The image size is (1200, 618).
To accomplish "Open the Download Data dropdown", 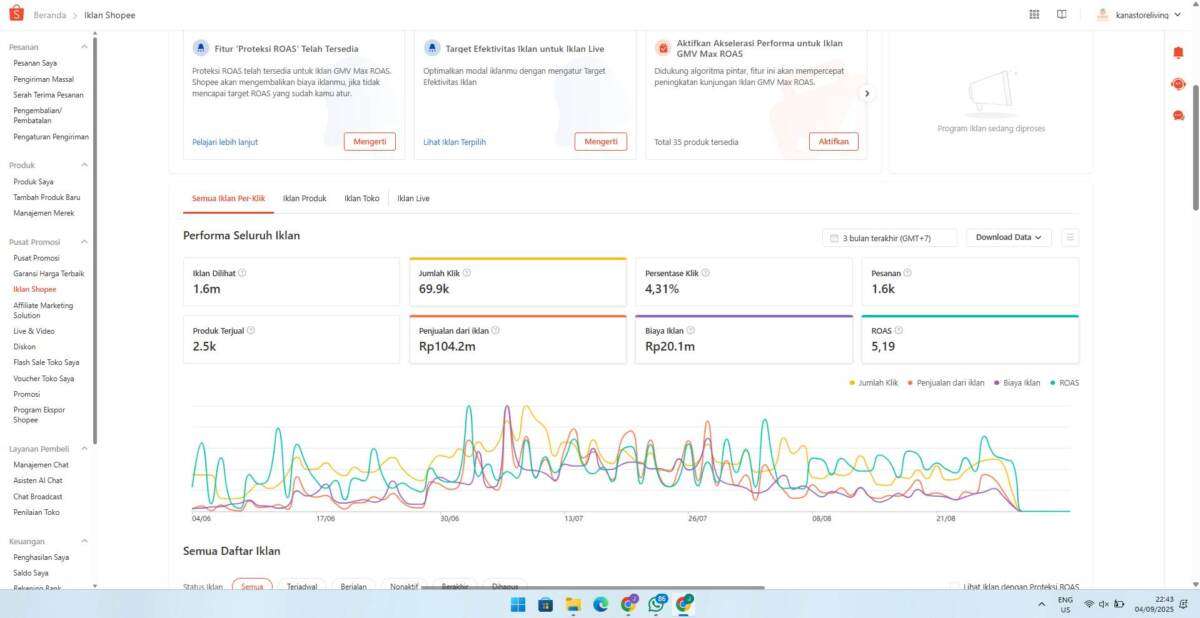I will pyautogui.click(x=1008, y=238).
